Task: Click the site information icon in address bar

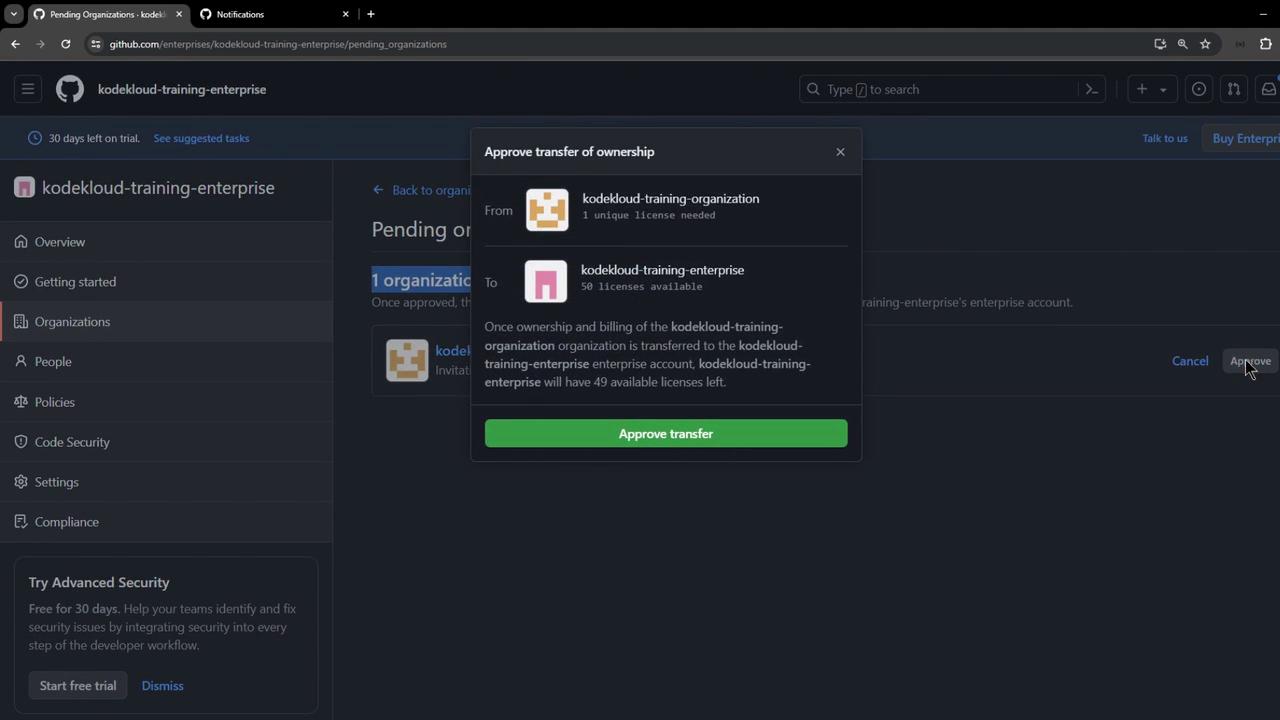Action: pos(96,44)
